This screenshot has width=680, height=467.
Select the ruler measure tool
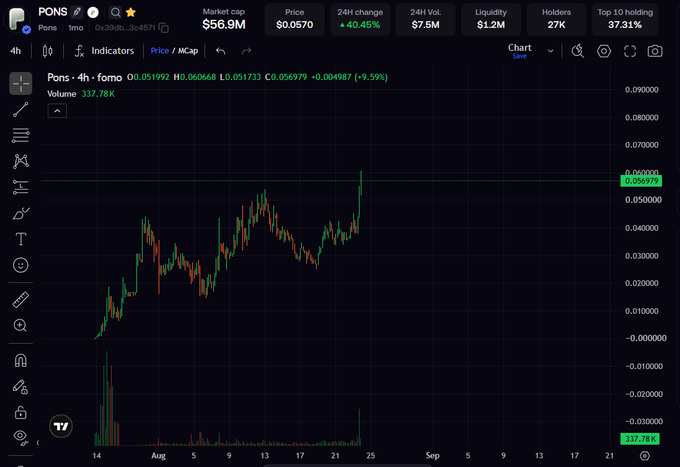(20, 300)
